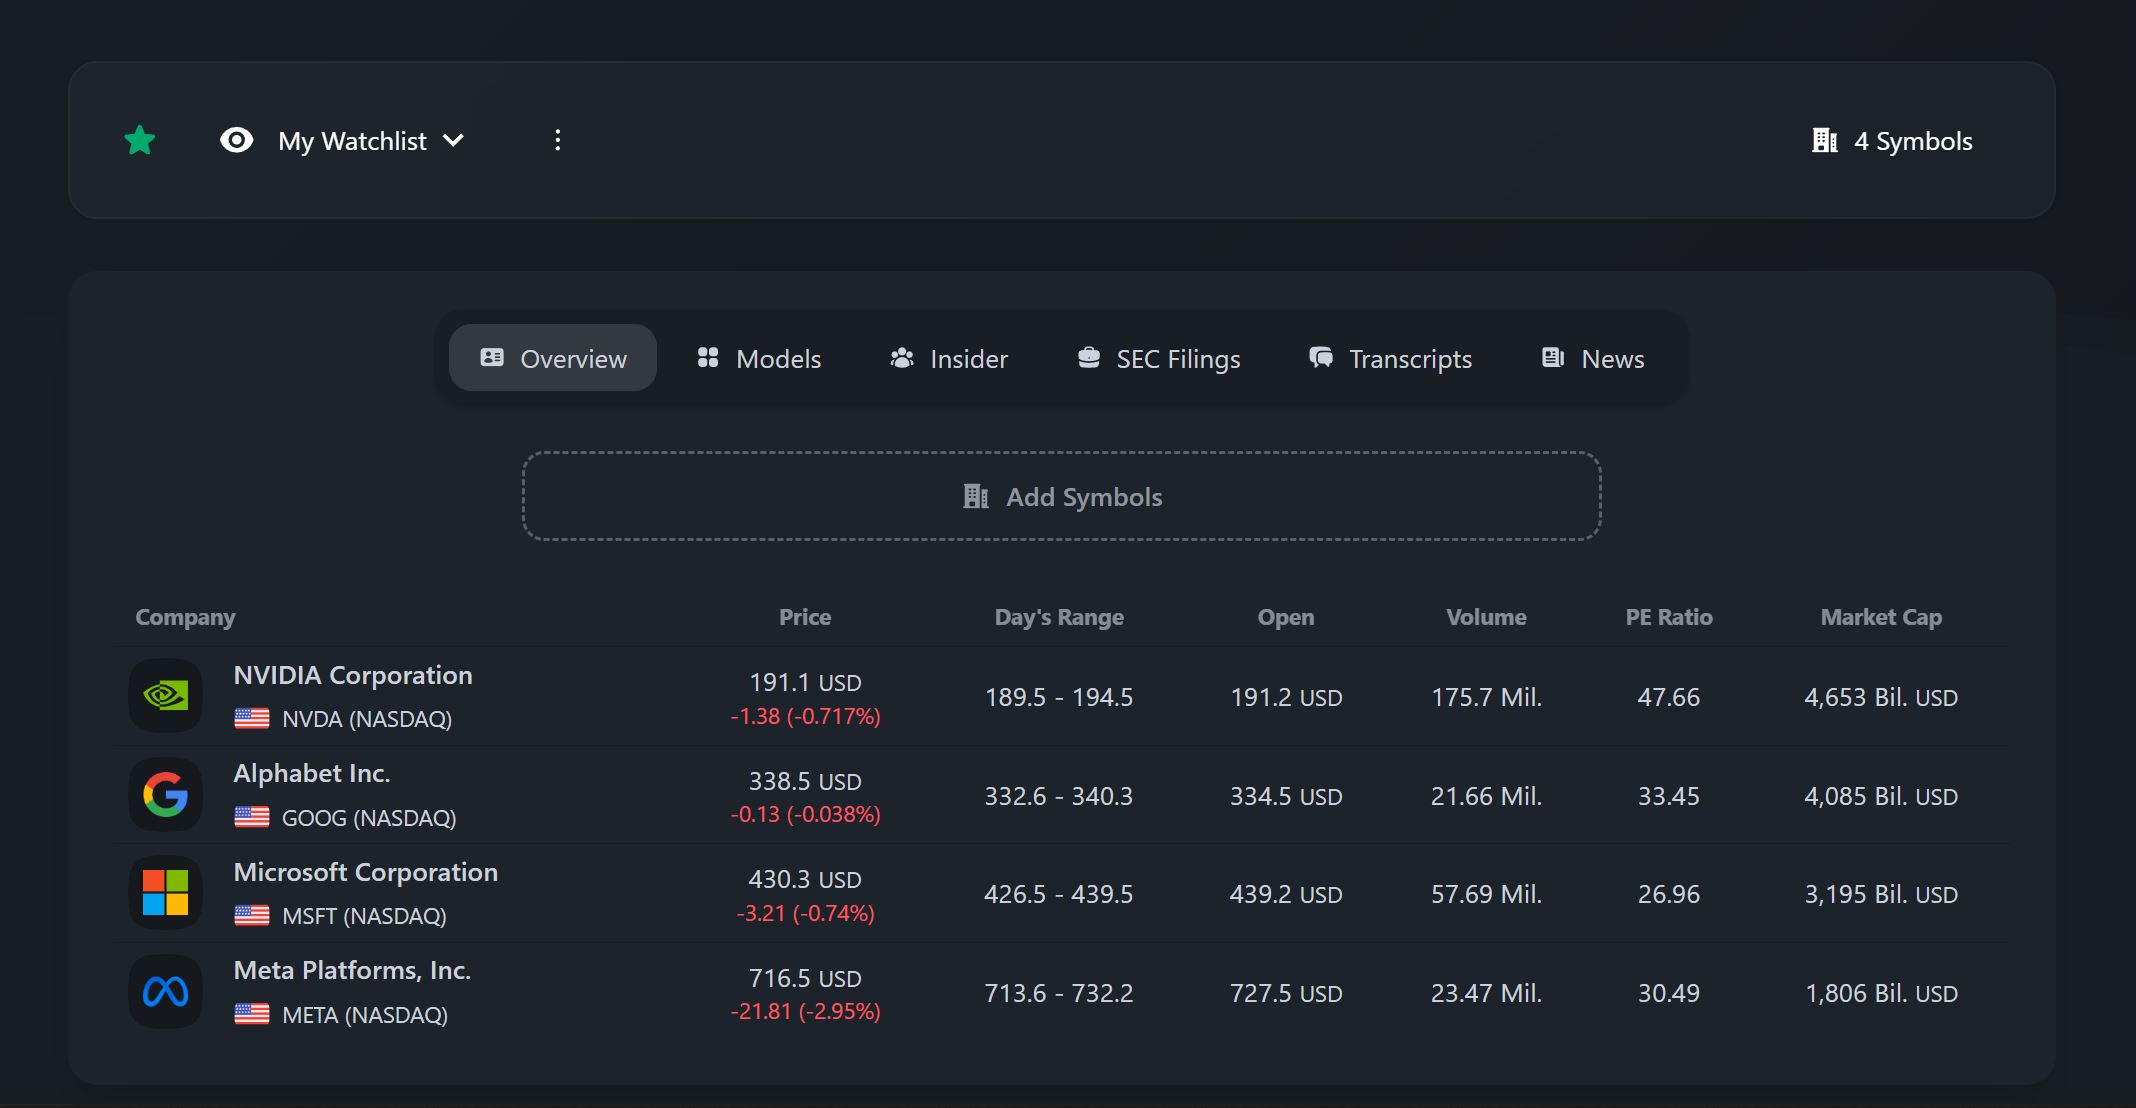Open the three-dot watchlist options menu
This screenshot has width=2136, height=1108.
pyautogui.click(x=557, y=140)
